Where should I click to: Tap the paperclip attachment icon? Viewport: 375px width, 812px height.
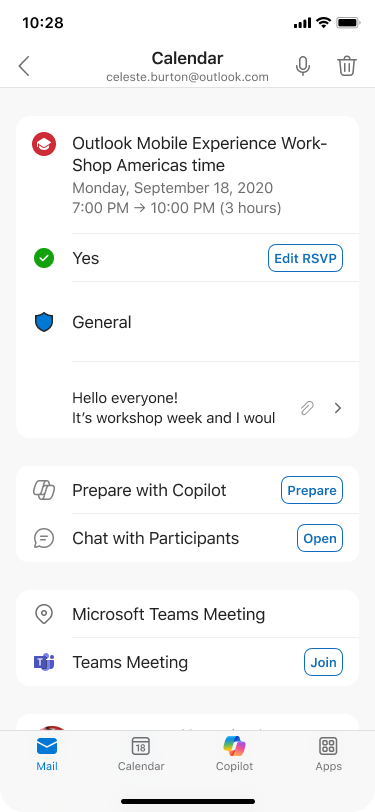tap(307, 409)
